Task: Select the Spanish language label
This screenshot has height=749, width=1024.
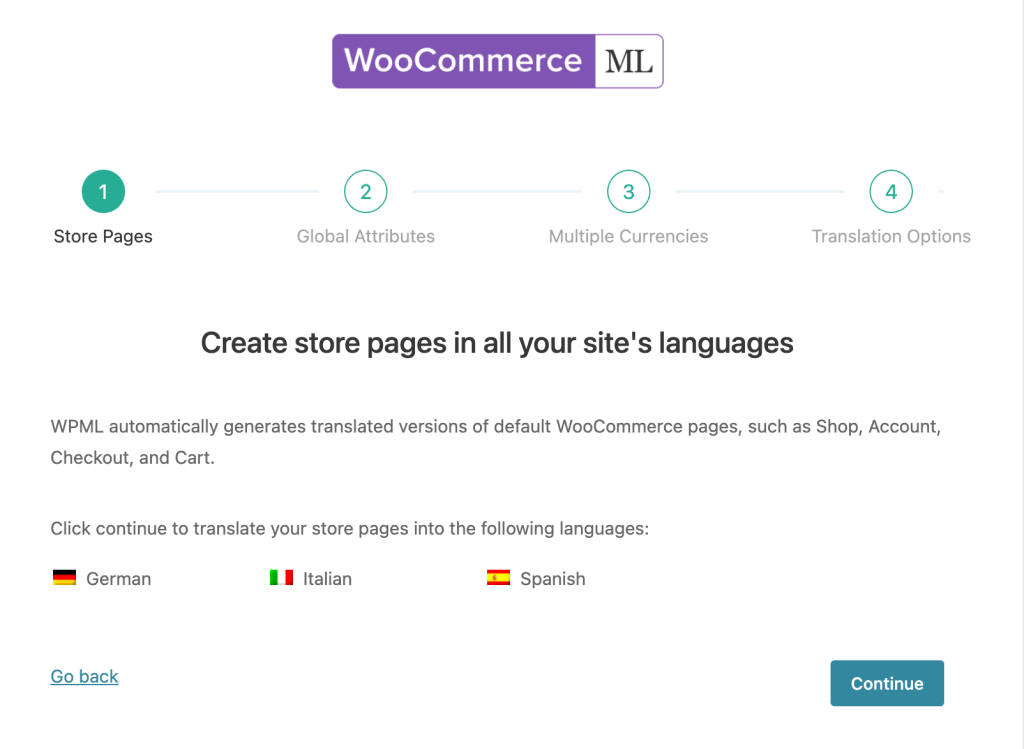Action: (552, 578)
